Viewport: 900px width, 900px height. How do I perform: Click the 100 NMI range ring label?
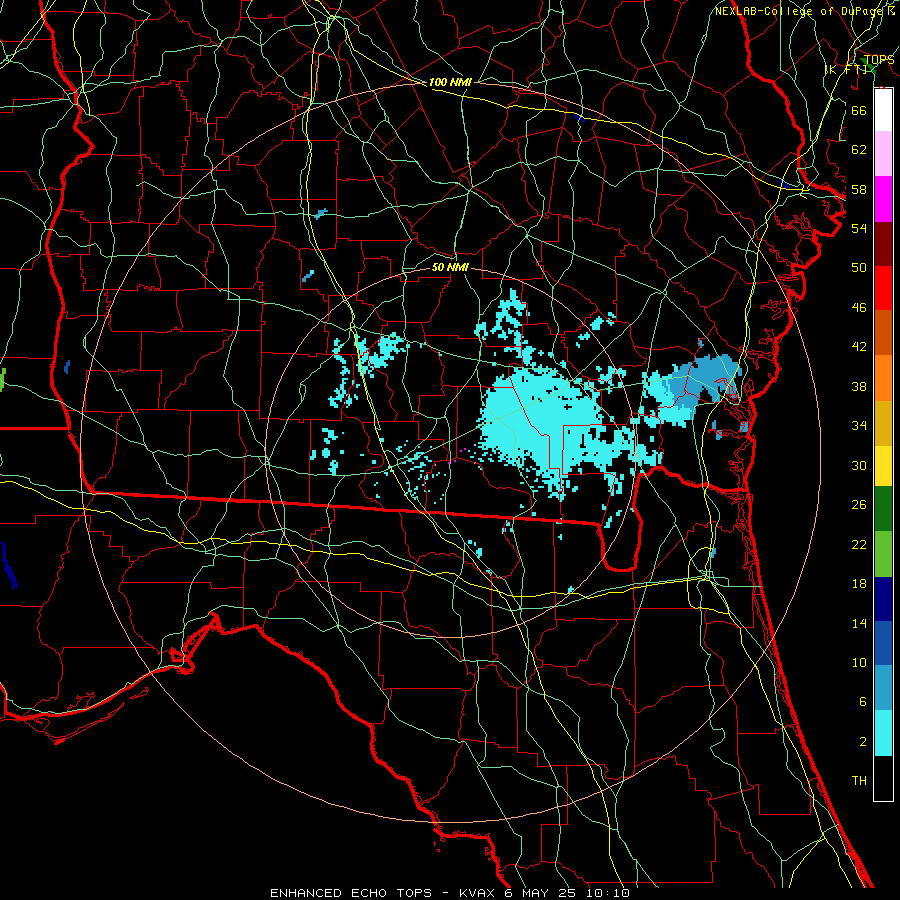[x=450, y=82]
